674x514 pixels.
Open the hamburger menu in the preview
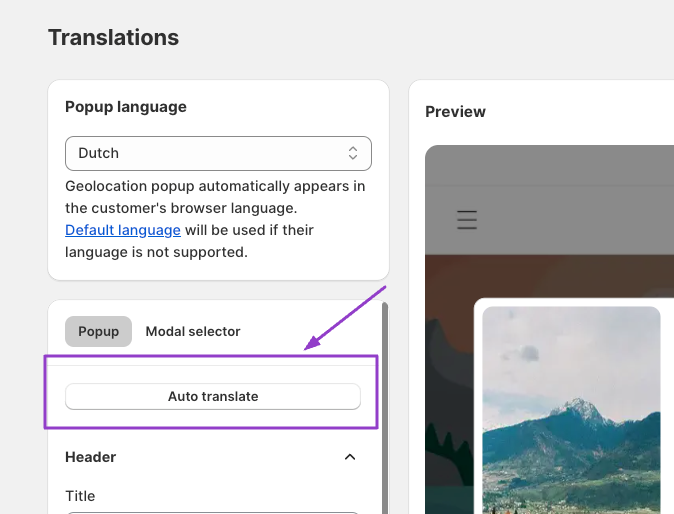coord(467,220)
